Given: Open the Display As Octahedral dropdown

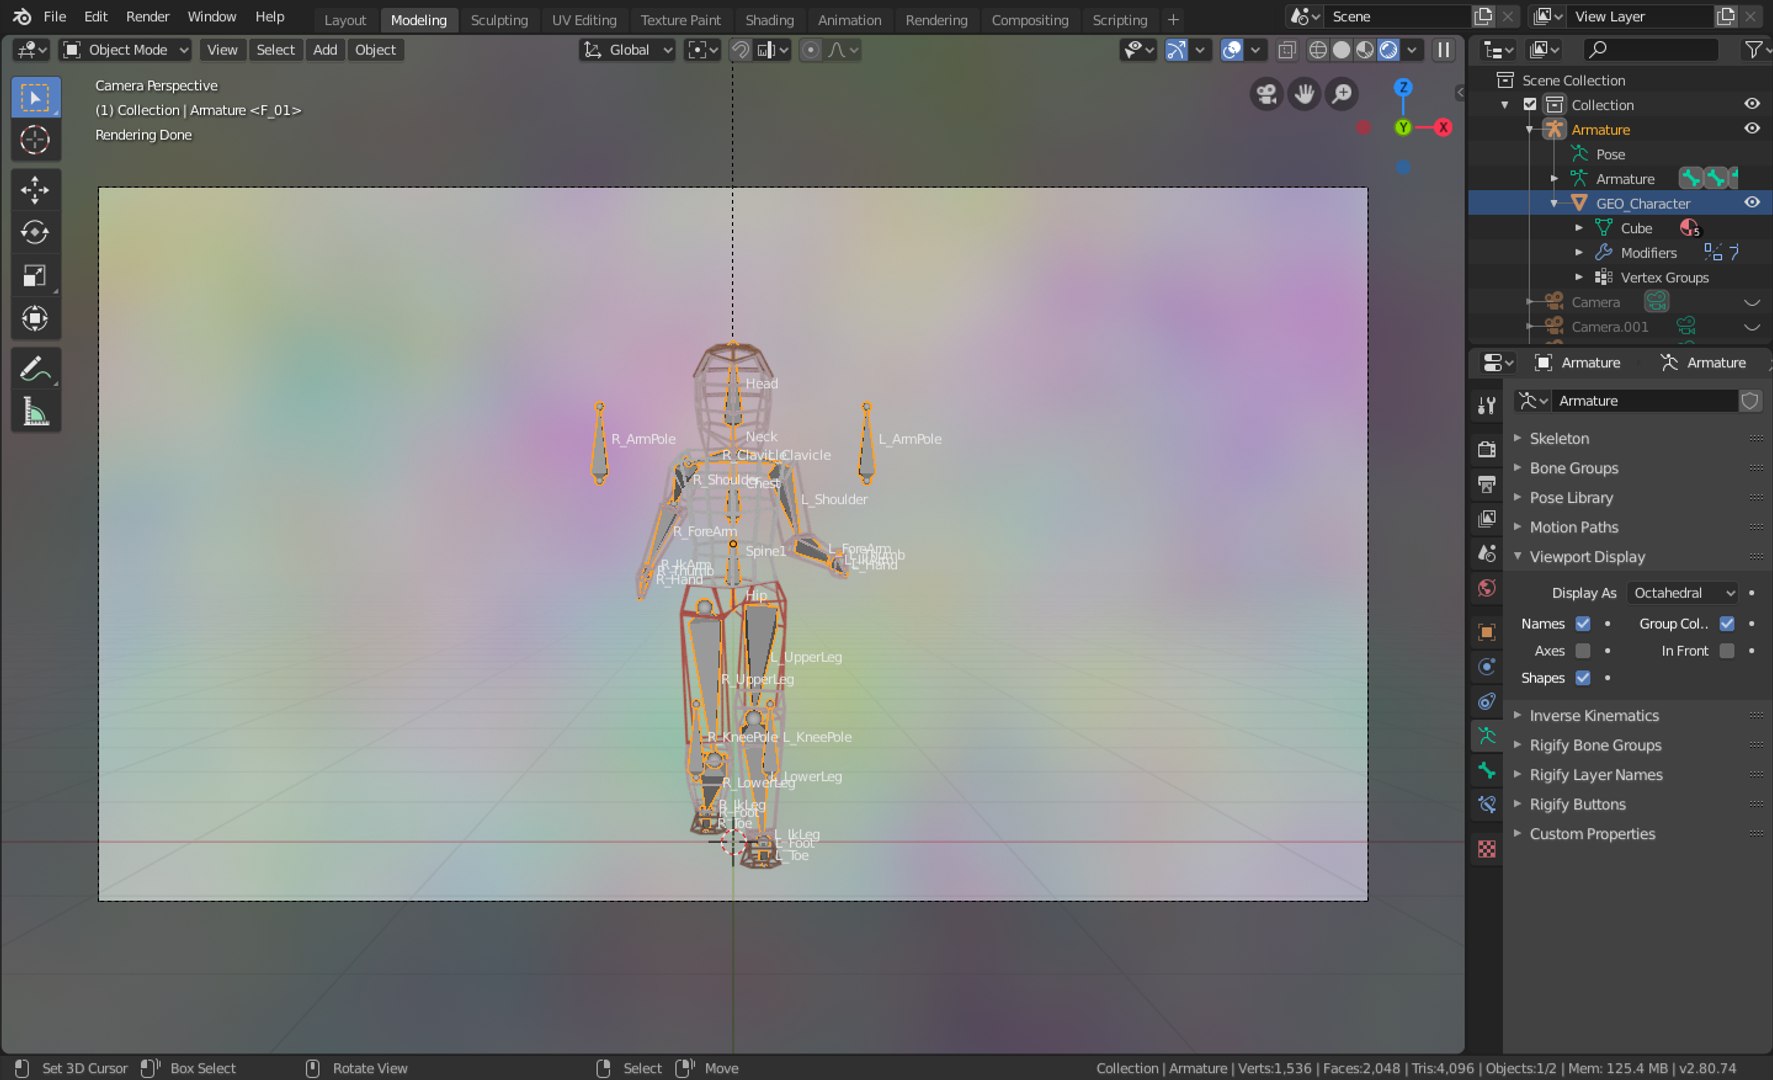Looking at the screenshot, I should point(1683,593).
